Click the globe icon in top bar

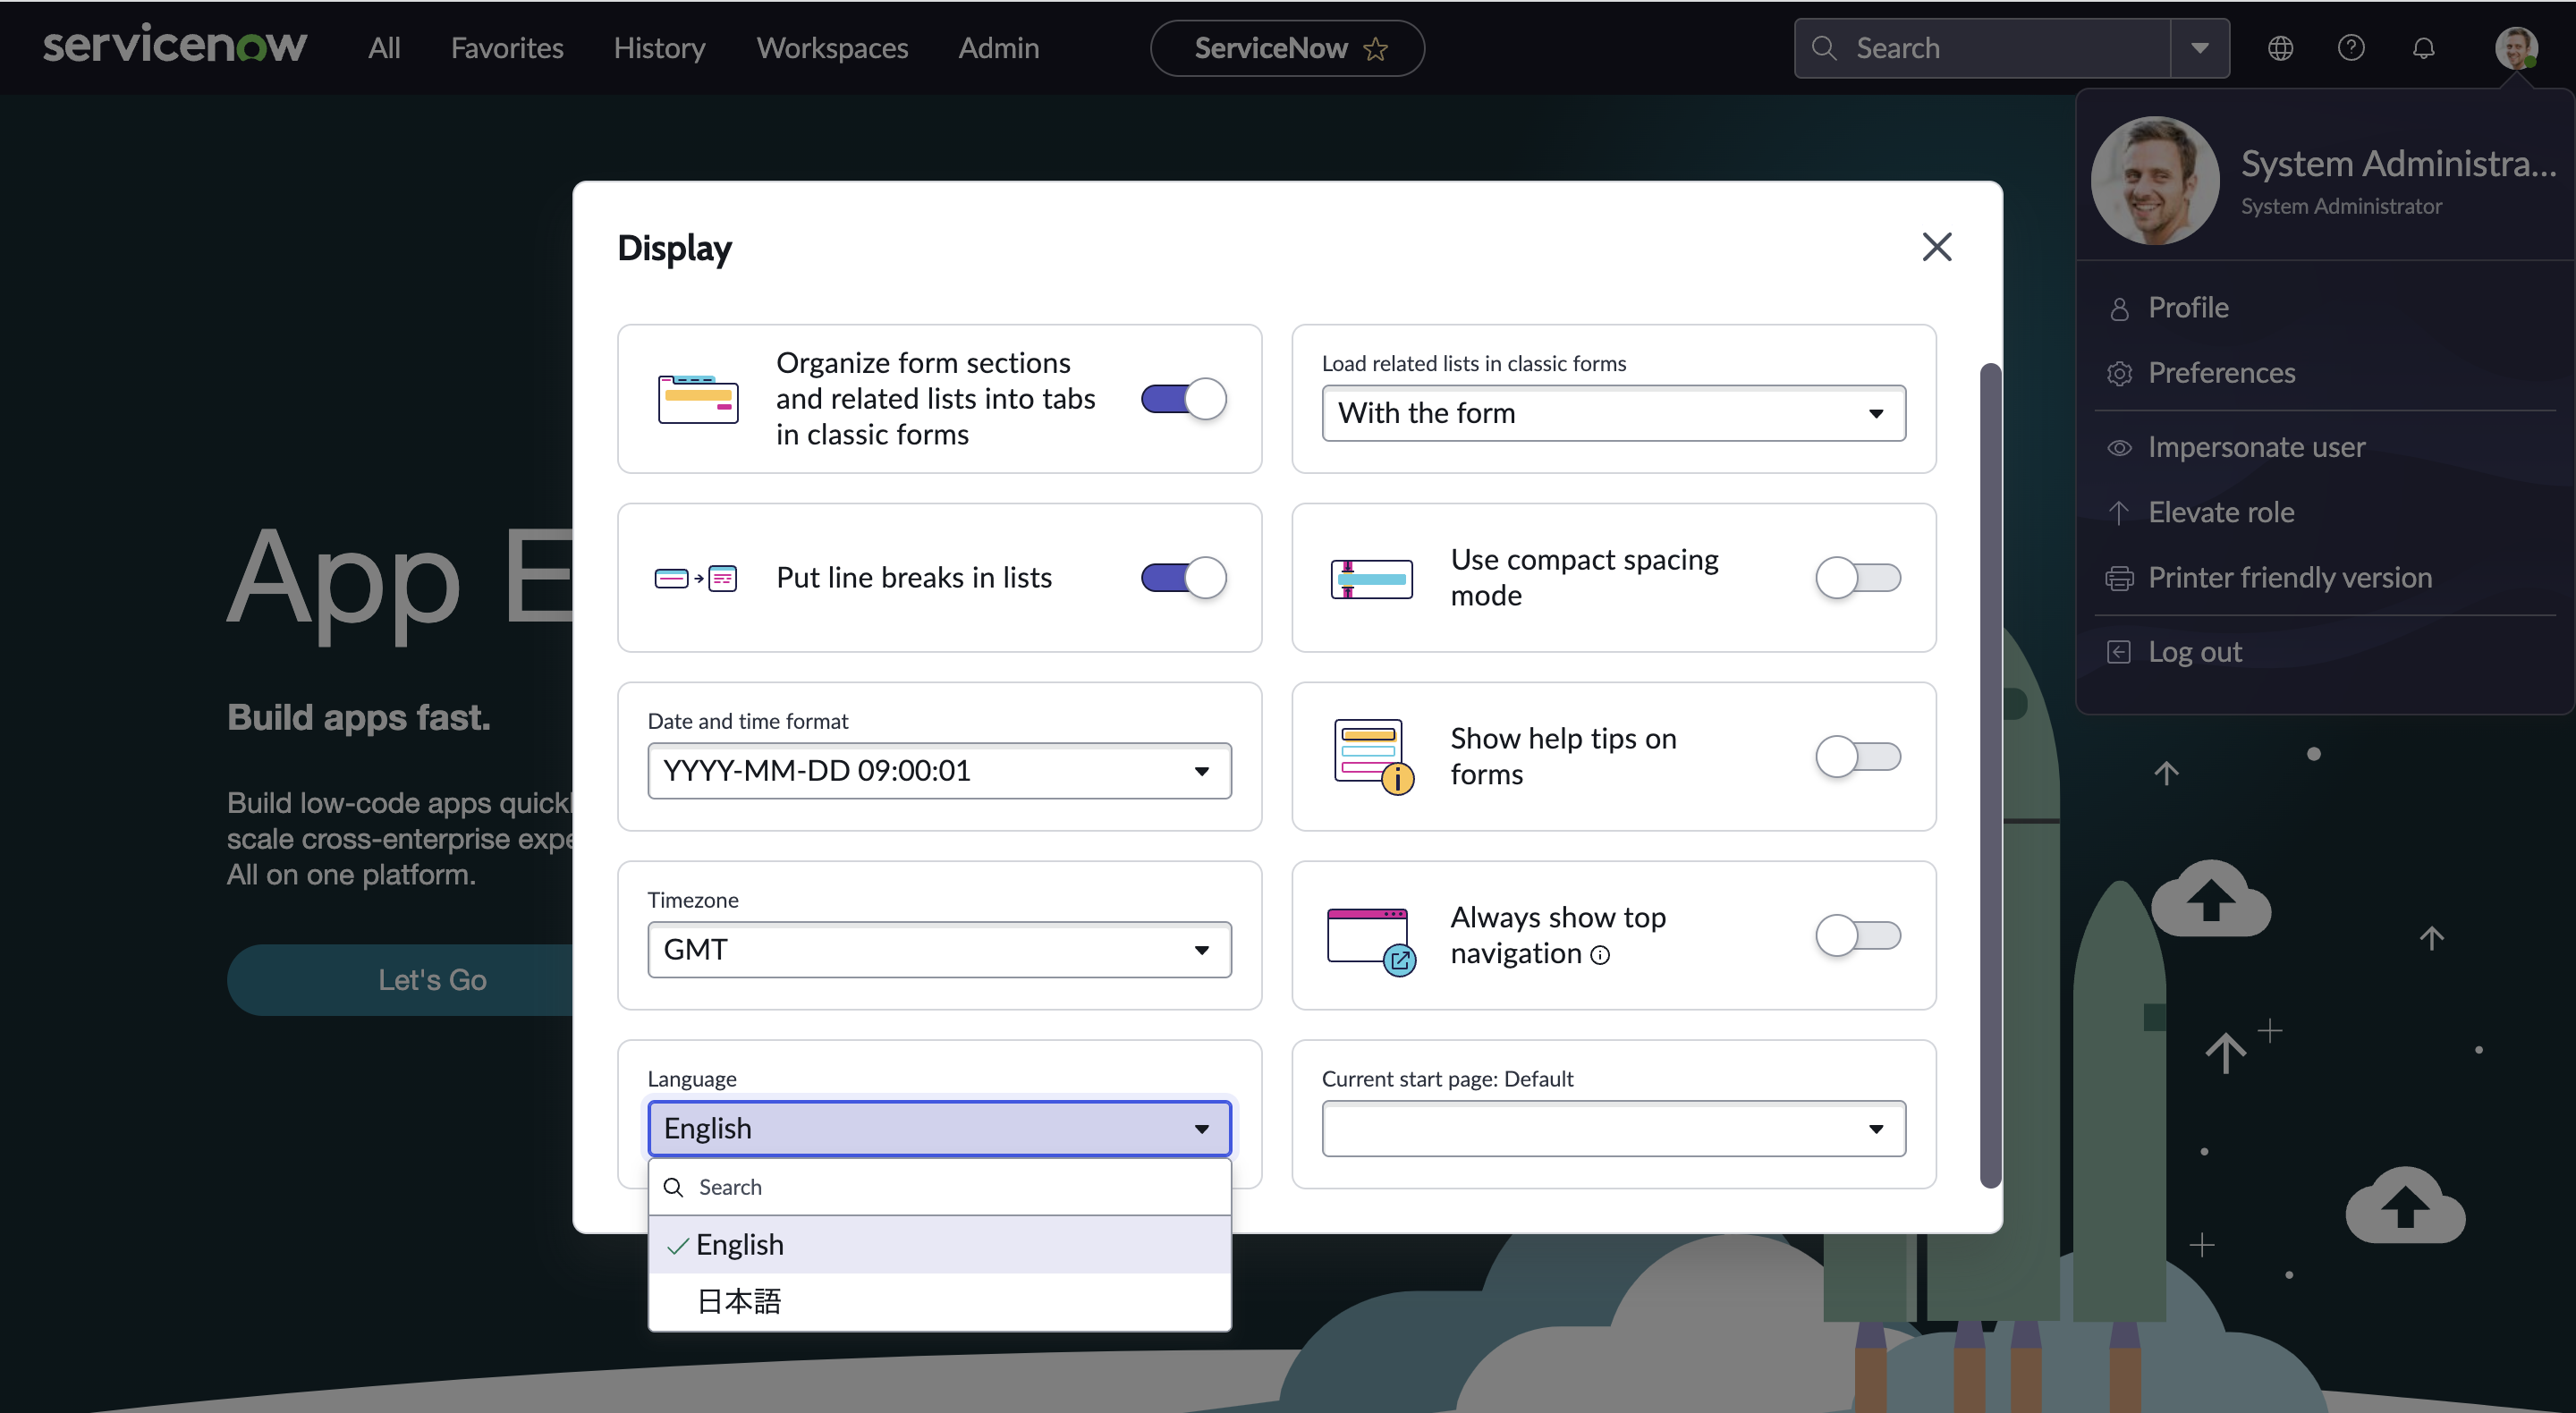(x=2280, y=48)
